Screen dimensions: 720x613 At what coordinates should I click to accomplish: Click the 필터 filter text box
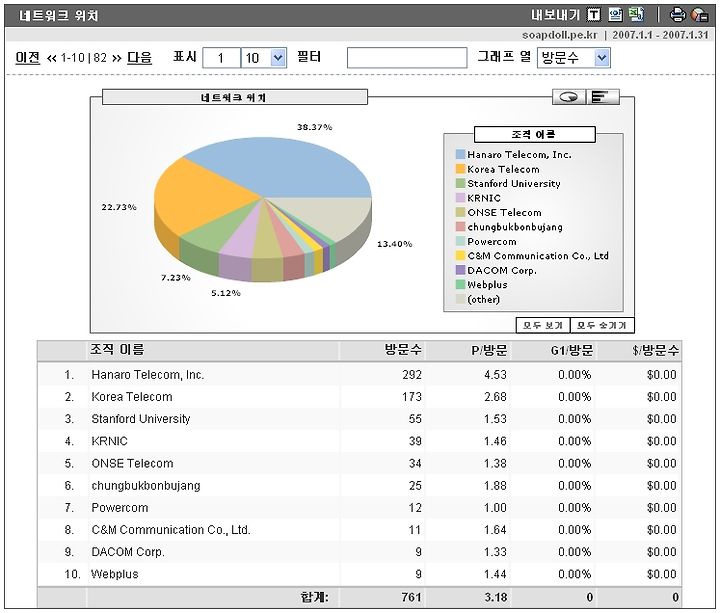[x=407, y=58]
